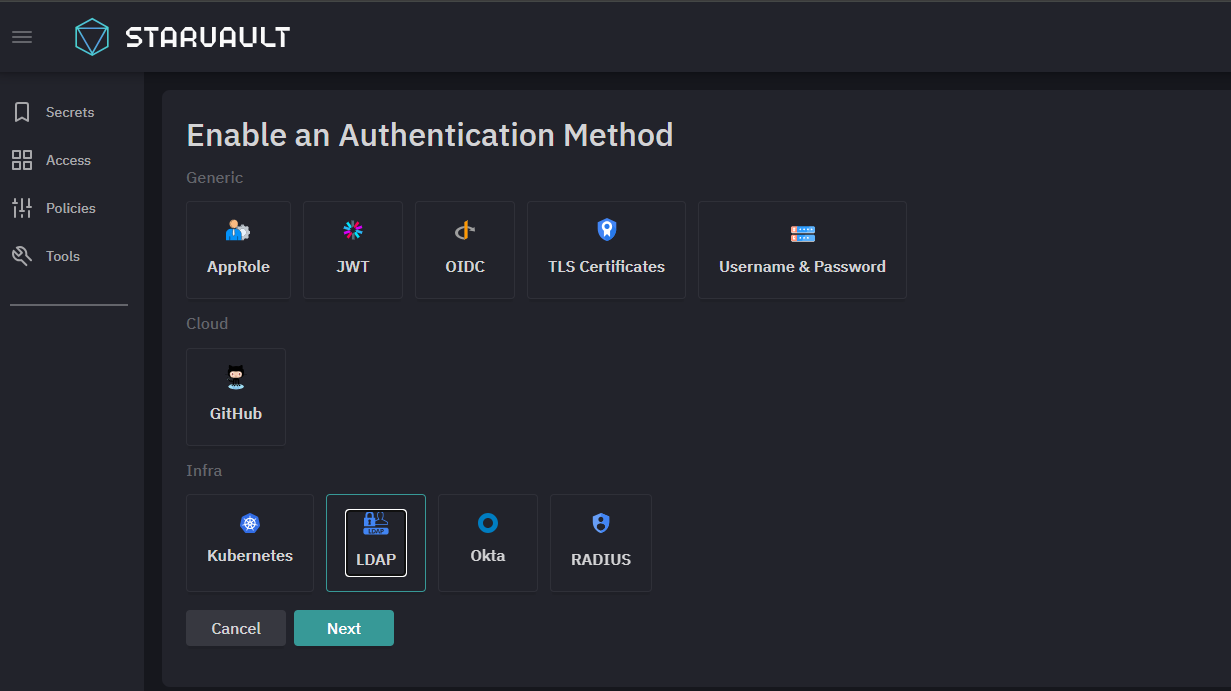Click the STARVAULT wordmark text
The width and height of the screenshot is (1231, 691).
(208, 38)
